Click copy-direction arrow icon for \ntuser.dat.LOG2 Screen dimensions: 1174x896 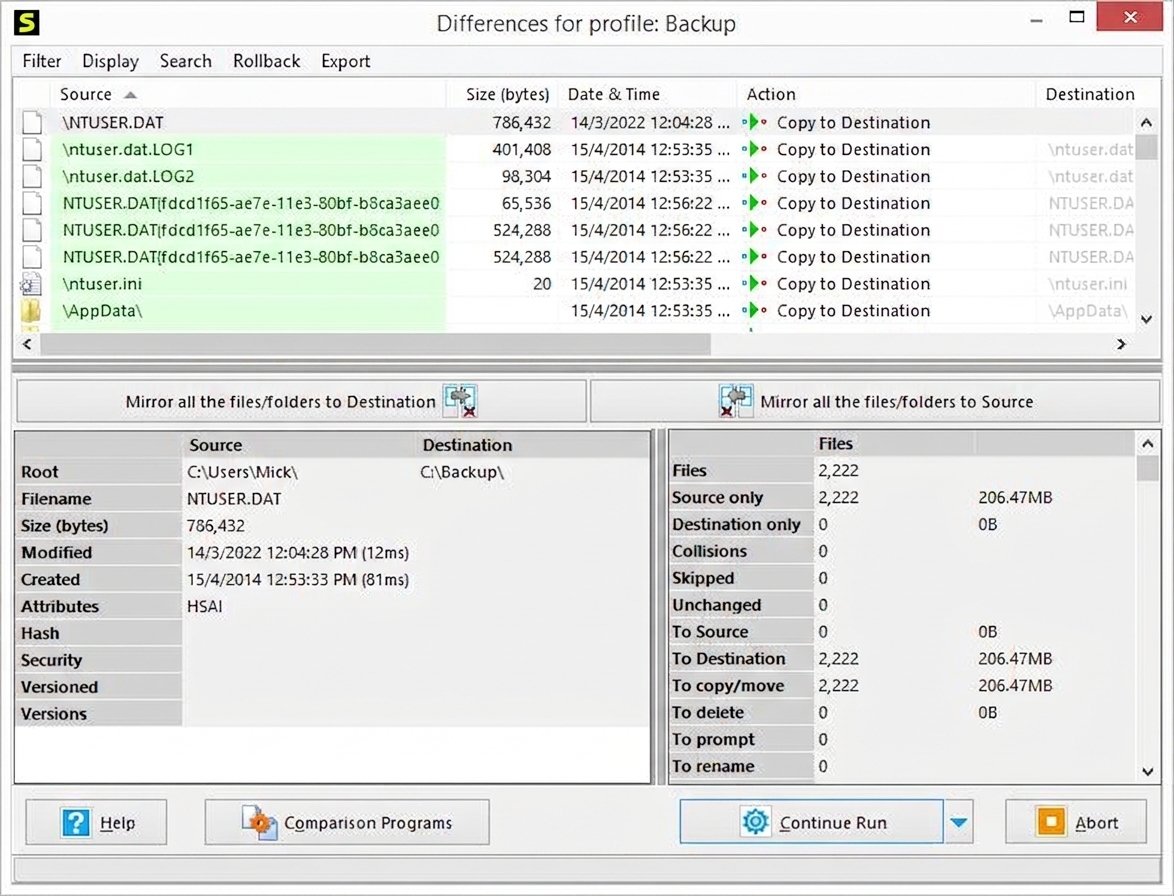(755, 176)
